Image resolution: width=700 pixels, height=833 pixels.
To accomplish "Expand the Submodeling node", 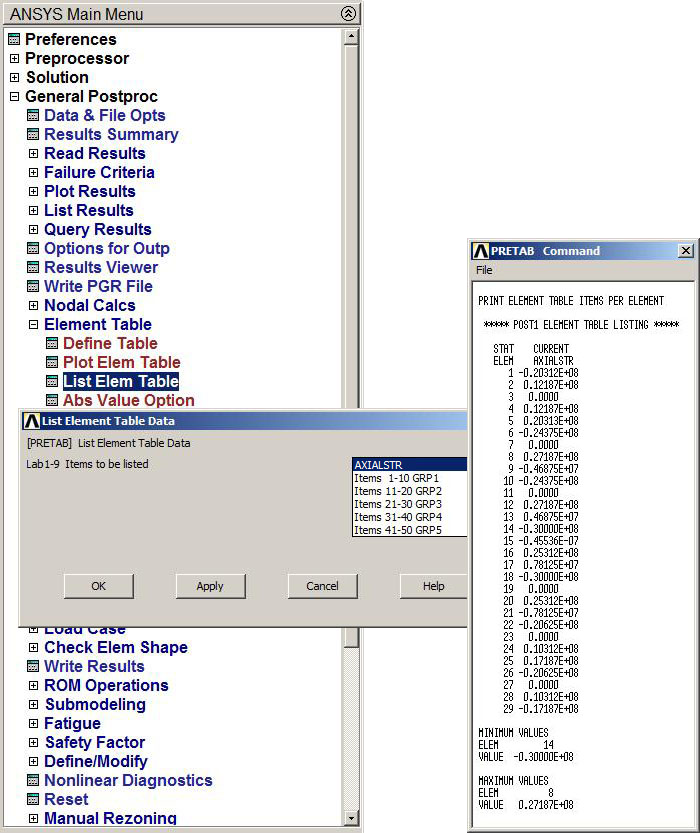I will click(x=33, y=704).
